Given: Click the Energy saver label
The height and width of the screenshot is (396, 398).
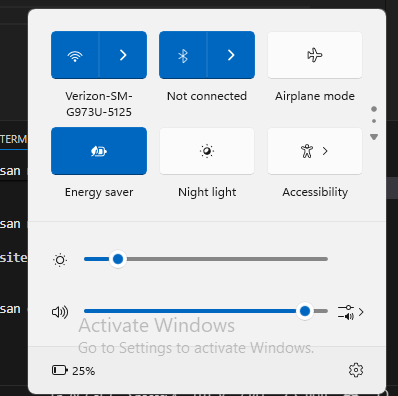Looking at the screenshot, I should coord(99,192).
